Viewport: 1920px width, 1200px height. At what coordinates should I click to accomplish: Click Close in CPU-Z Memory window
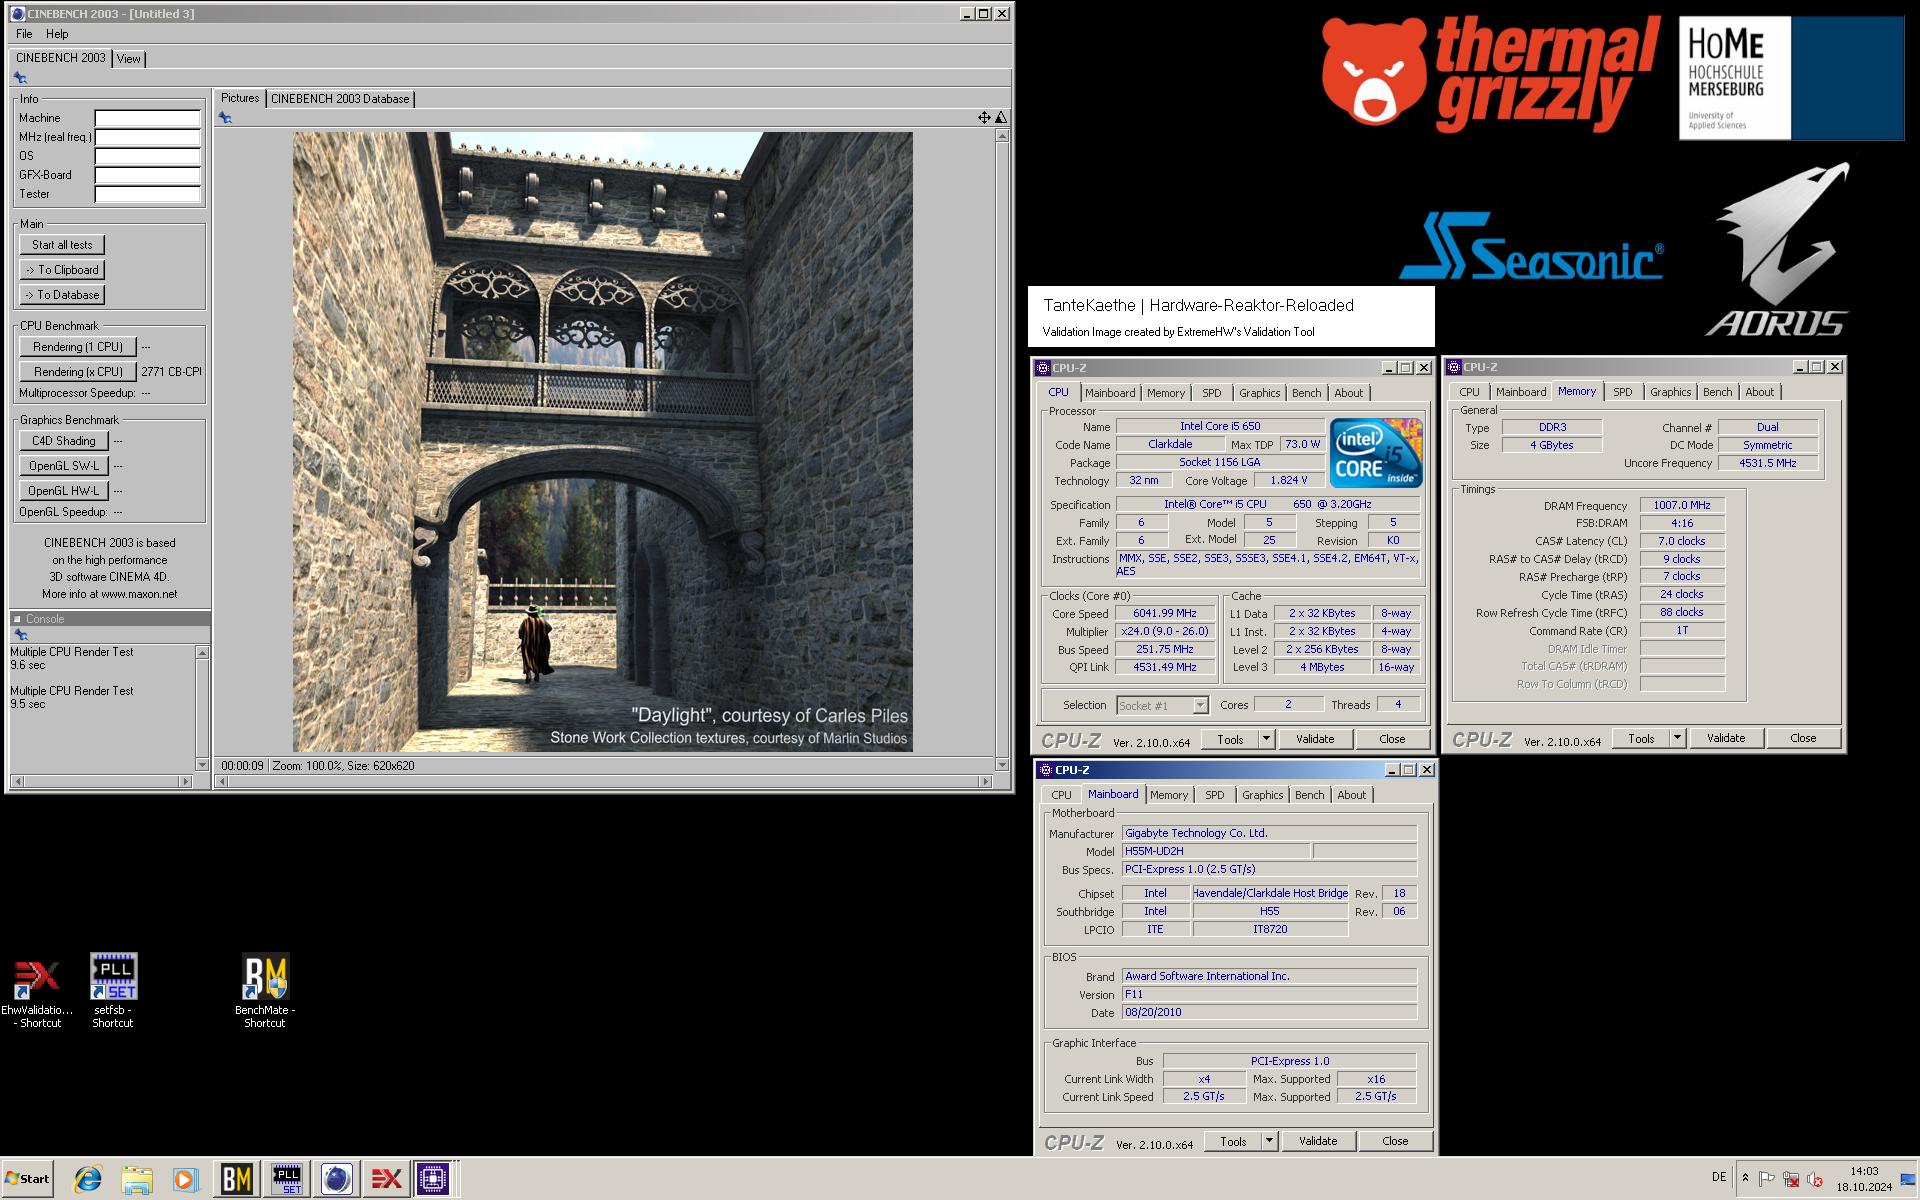pos(1803,738)
